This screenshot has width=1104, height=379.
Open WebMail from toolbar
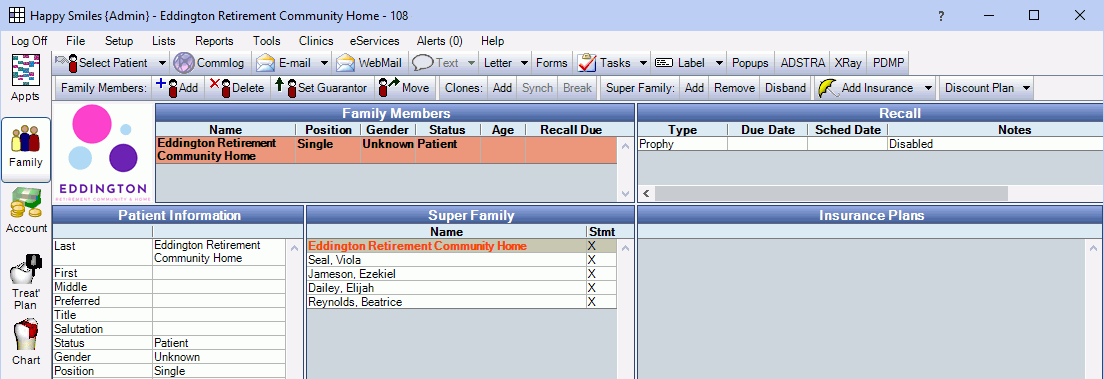click(x=368, y=63)
